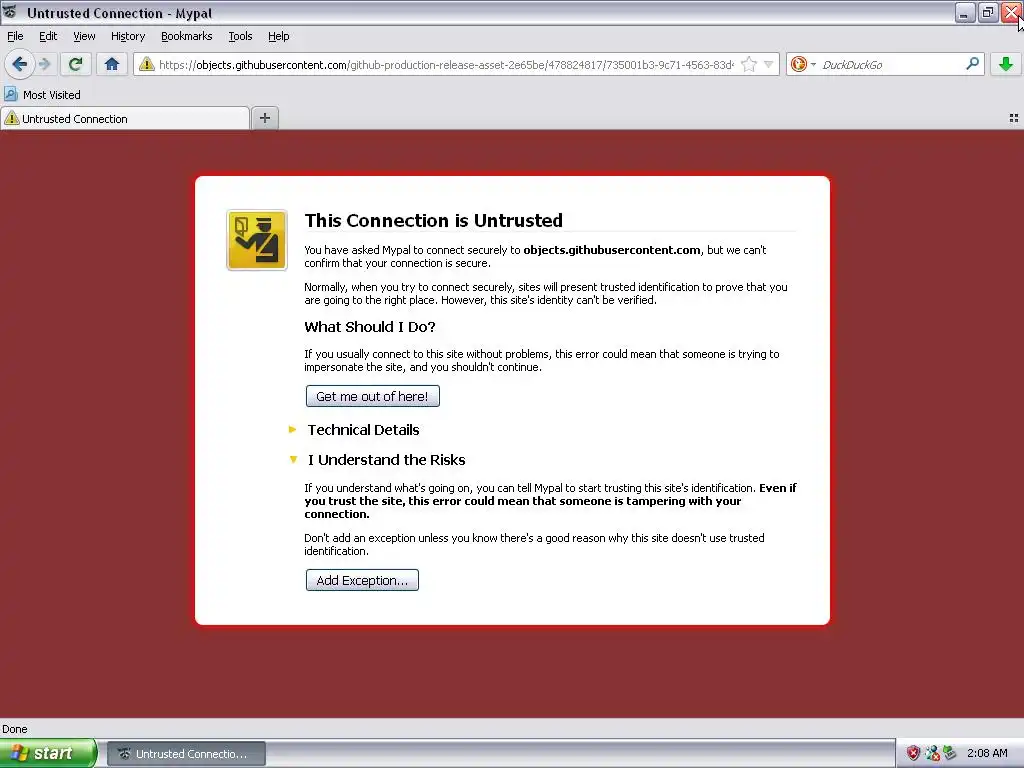Open the Downloads green arrow button

(x=1006, y=64)
